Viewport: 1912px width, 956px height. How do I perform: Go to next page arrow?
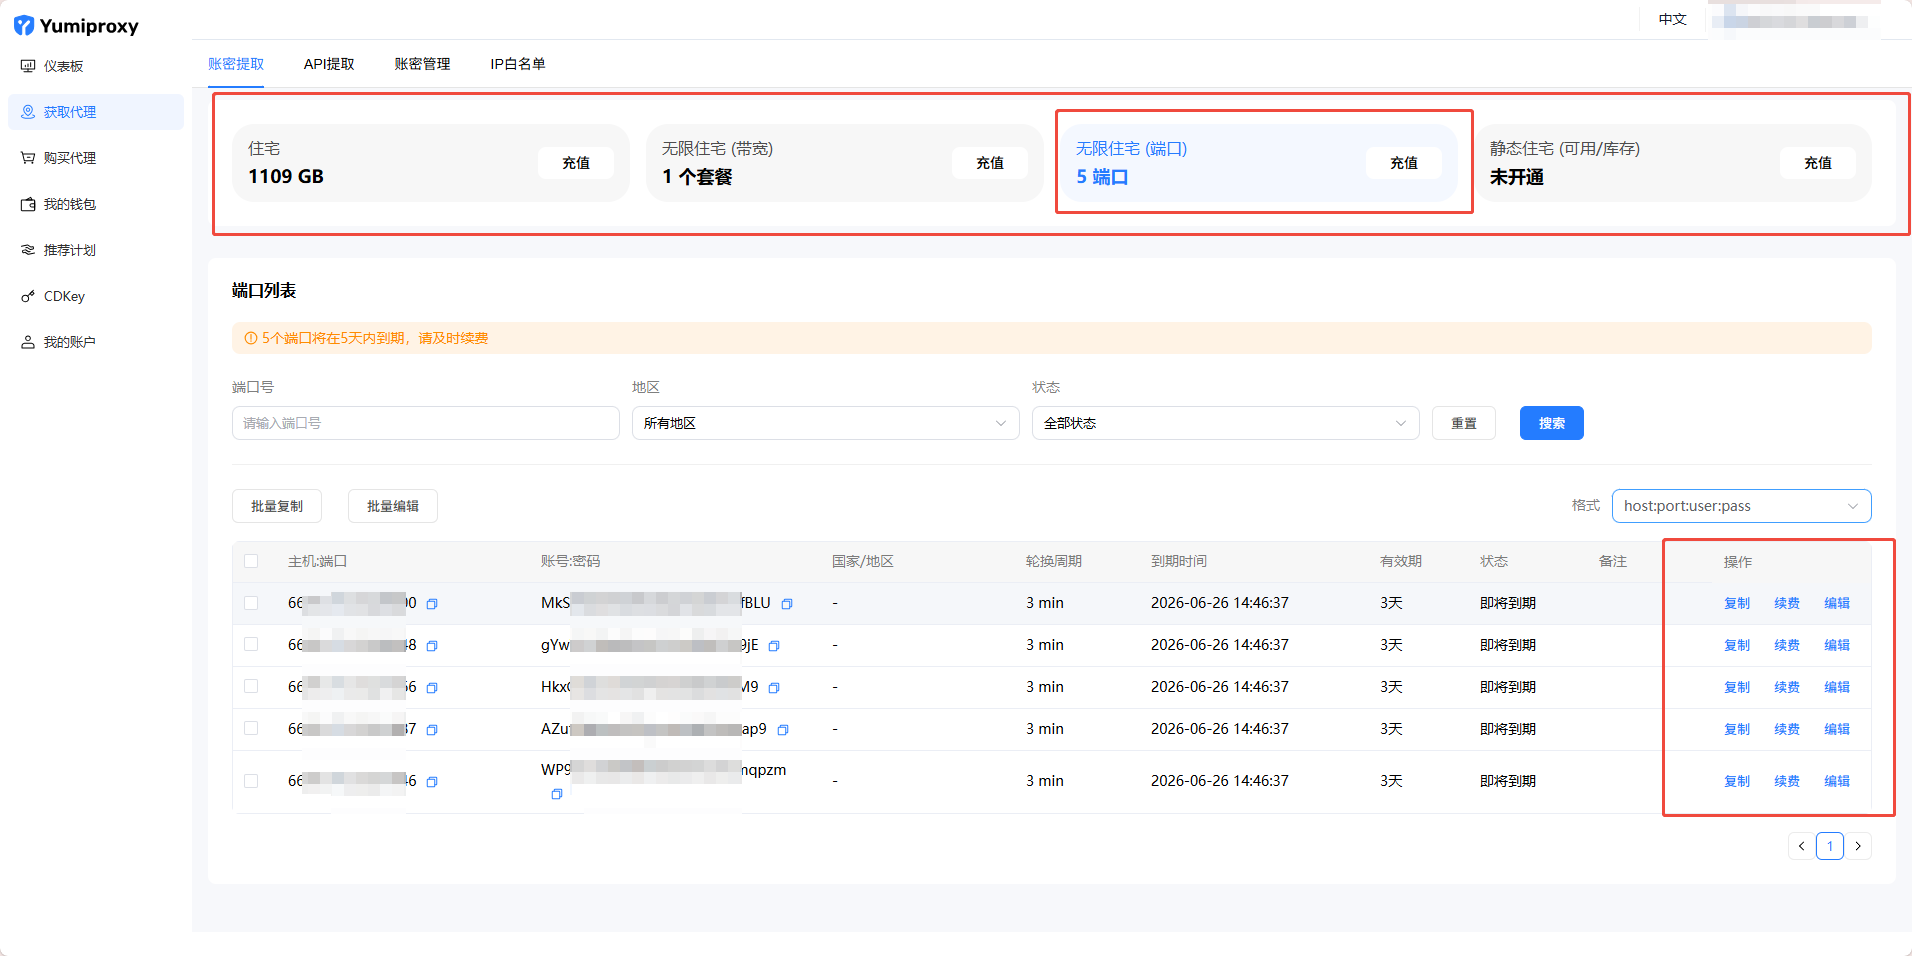click(1858, 846)
